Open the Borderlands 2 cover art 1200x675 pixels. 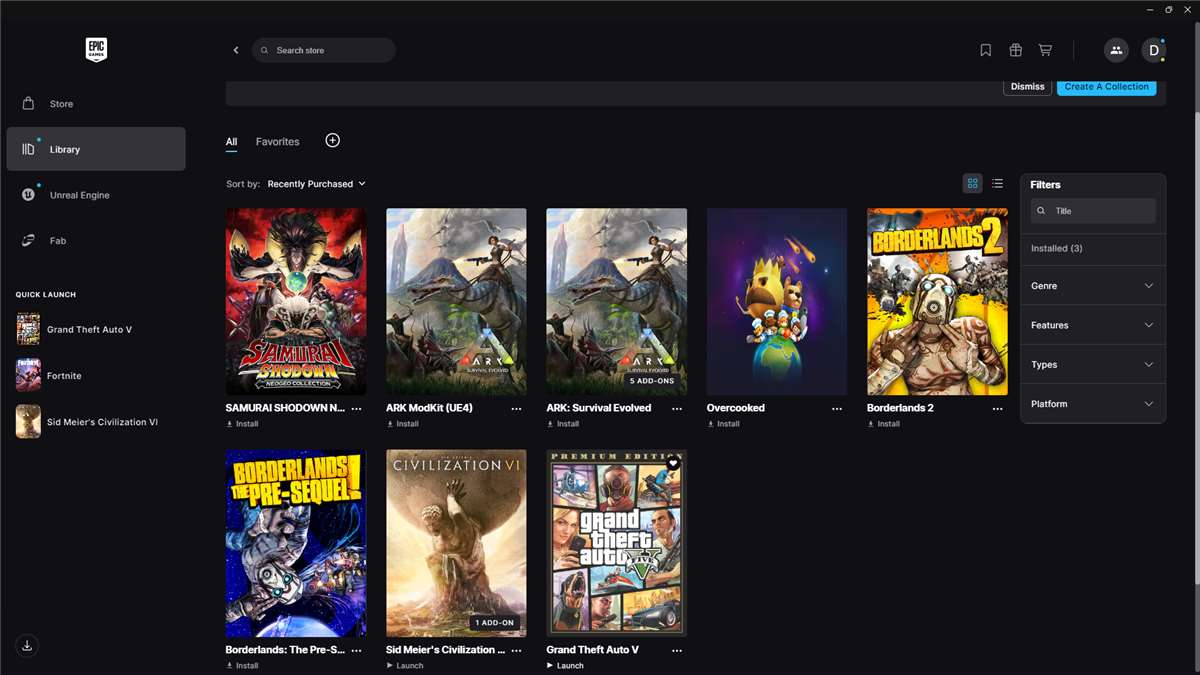click(x=937, y=302)
